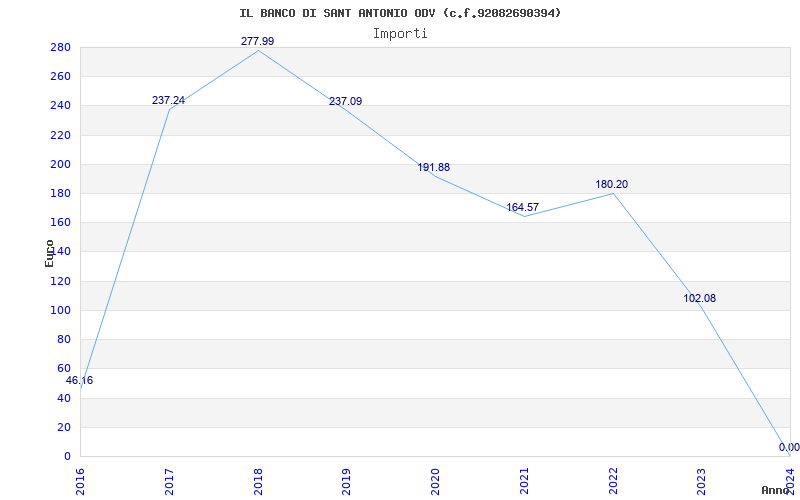Click the 20 y-axis tick label
The width and height of the screenshot is (800, 500).
coord(63,428)
